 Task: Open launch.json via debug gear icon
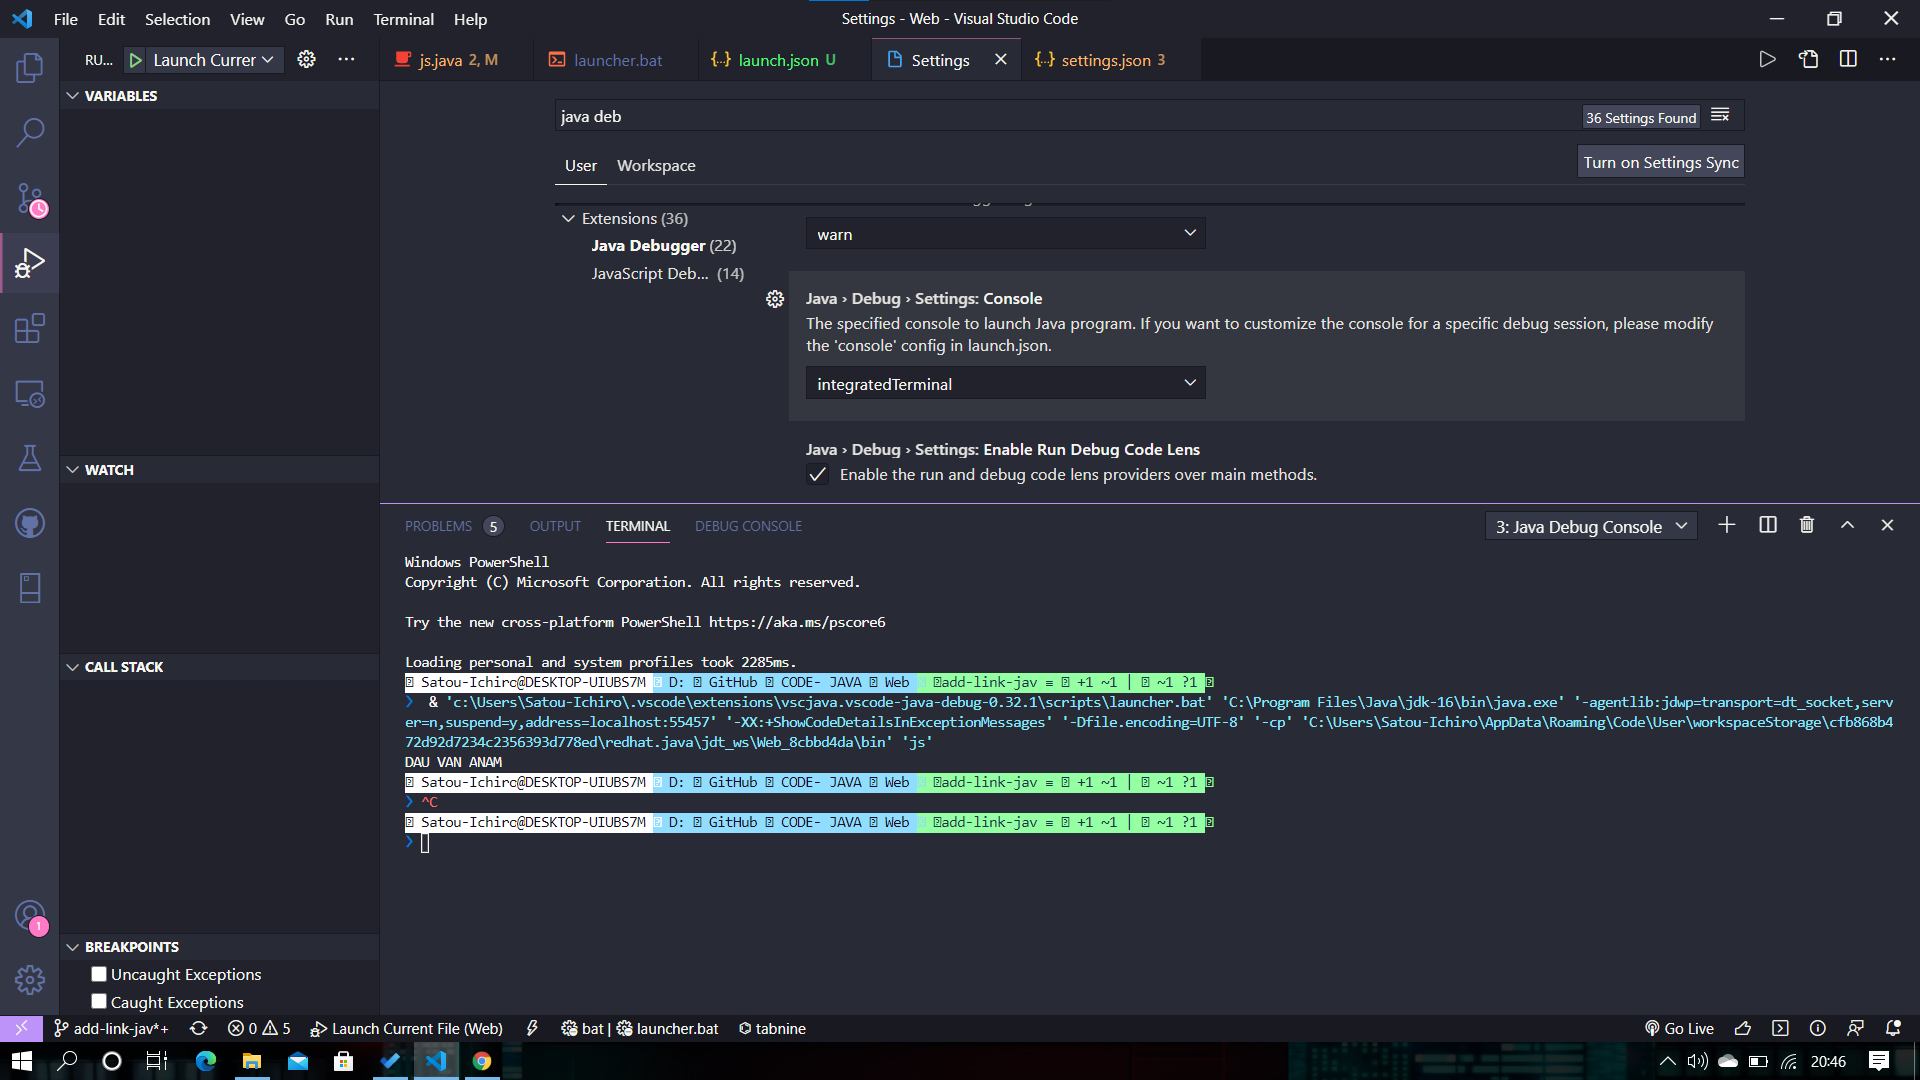tap(306, 60)
